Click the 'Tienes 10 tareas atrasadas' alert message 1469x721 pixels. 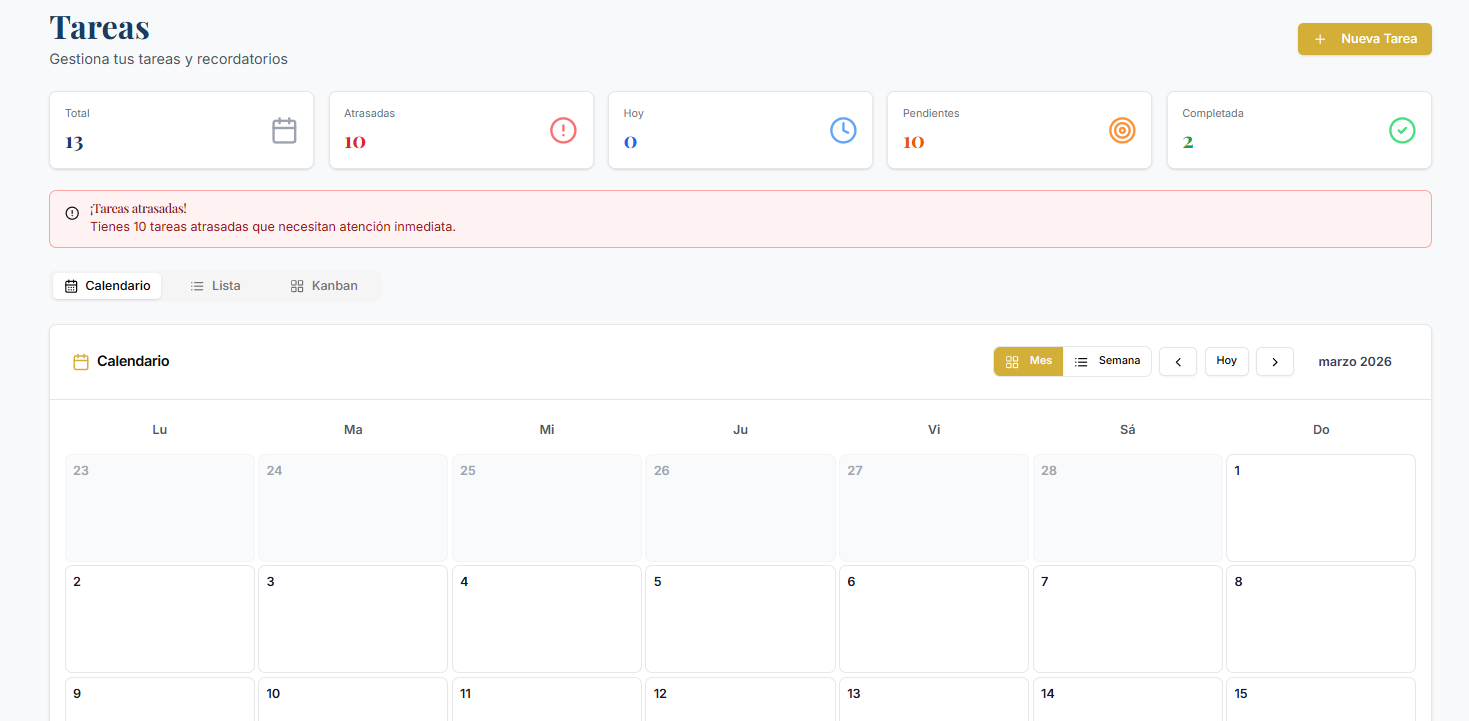tap(273, 227)
